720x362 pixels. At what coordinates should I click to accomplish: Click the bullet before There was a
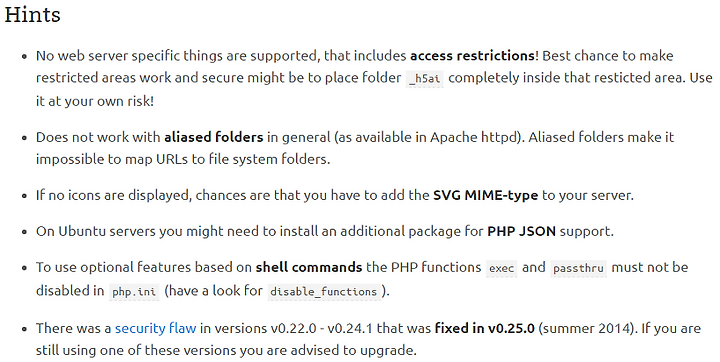coord(24,329)
